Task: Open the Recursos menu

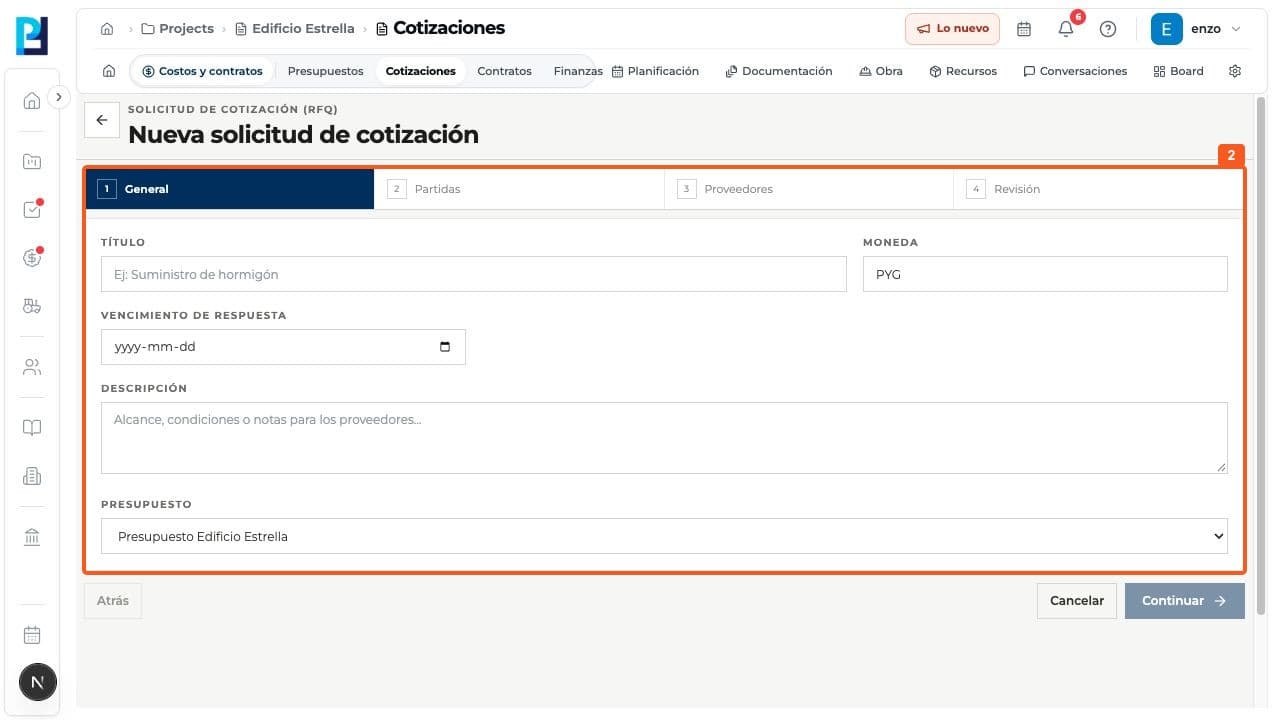Action: coord(963,71)
